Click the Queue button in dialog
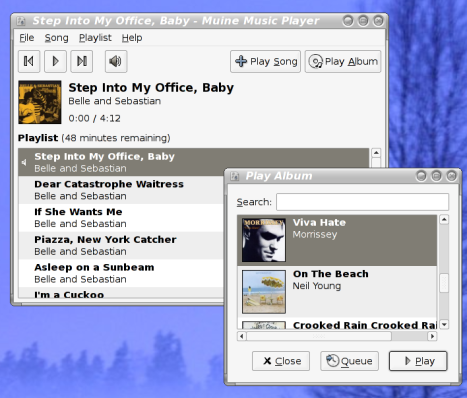Viewport: 467px width, 398px height. point(349,361)
